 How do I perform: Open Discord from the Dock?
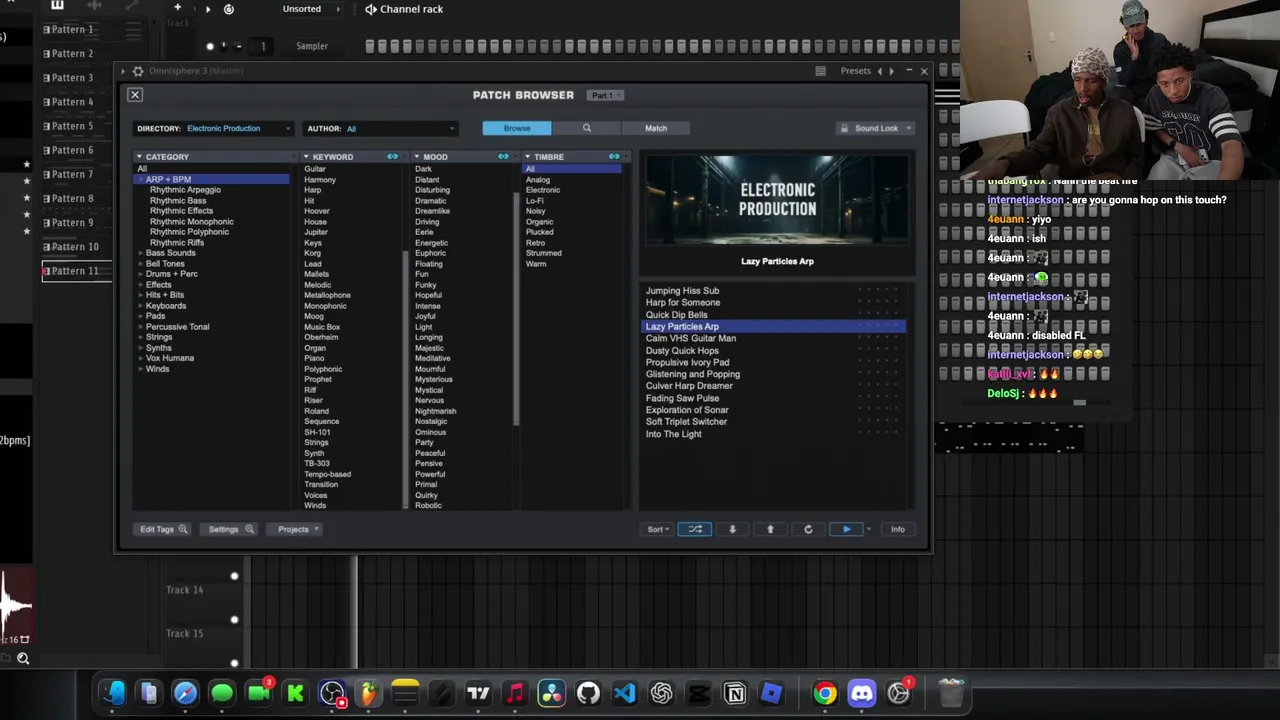click(862, 693)
